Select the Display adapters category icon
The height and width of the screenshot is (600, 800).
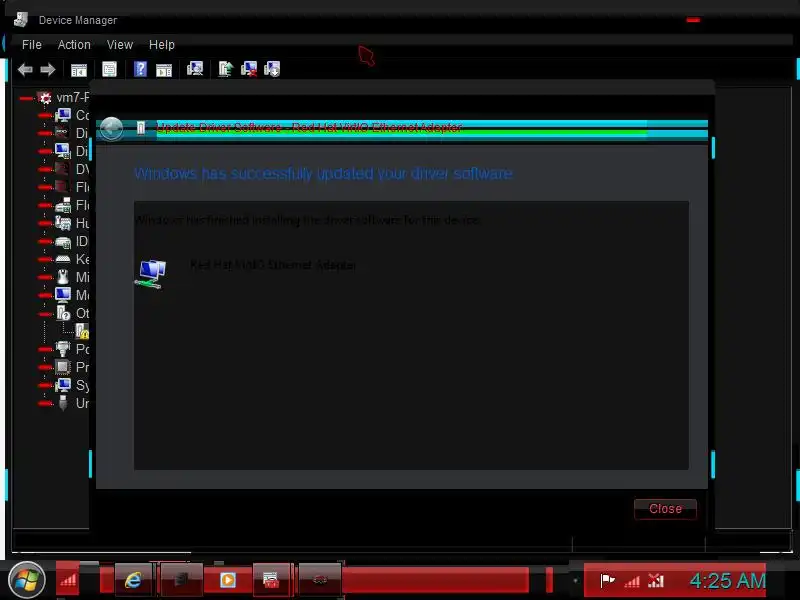pyautogui.click(x=63, y=151)
